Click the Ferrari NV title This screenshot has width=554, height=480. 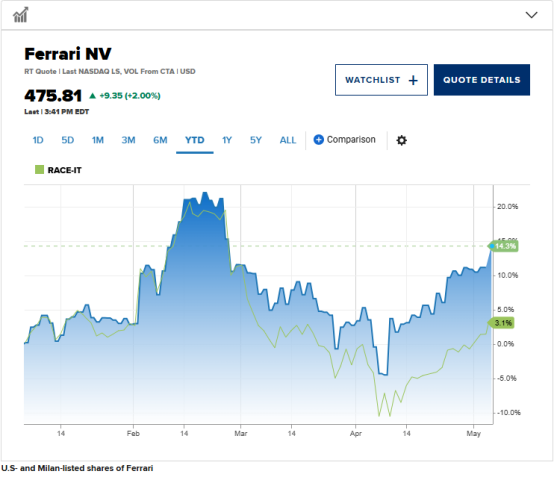tap(68, 54)
